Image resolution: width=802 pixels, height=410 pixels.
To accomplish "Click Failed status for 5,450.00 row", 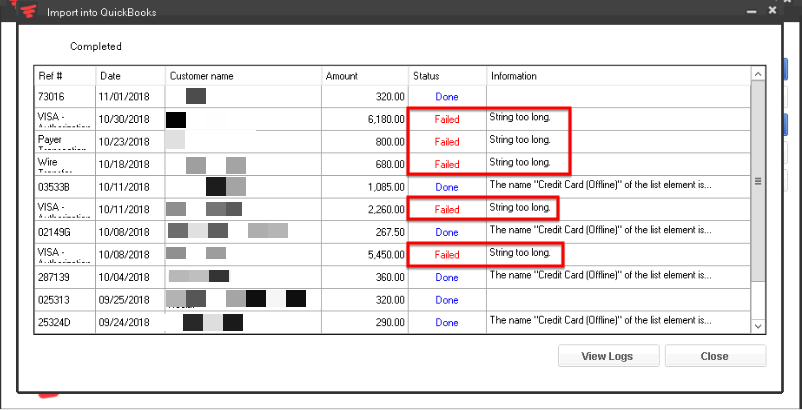I will [x=447, y=255].
